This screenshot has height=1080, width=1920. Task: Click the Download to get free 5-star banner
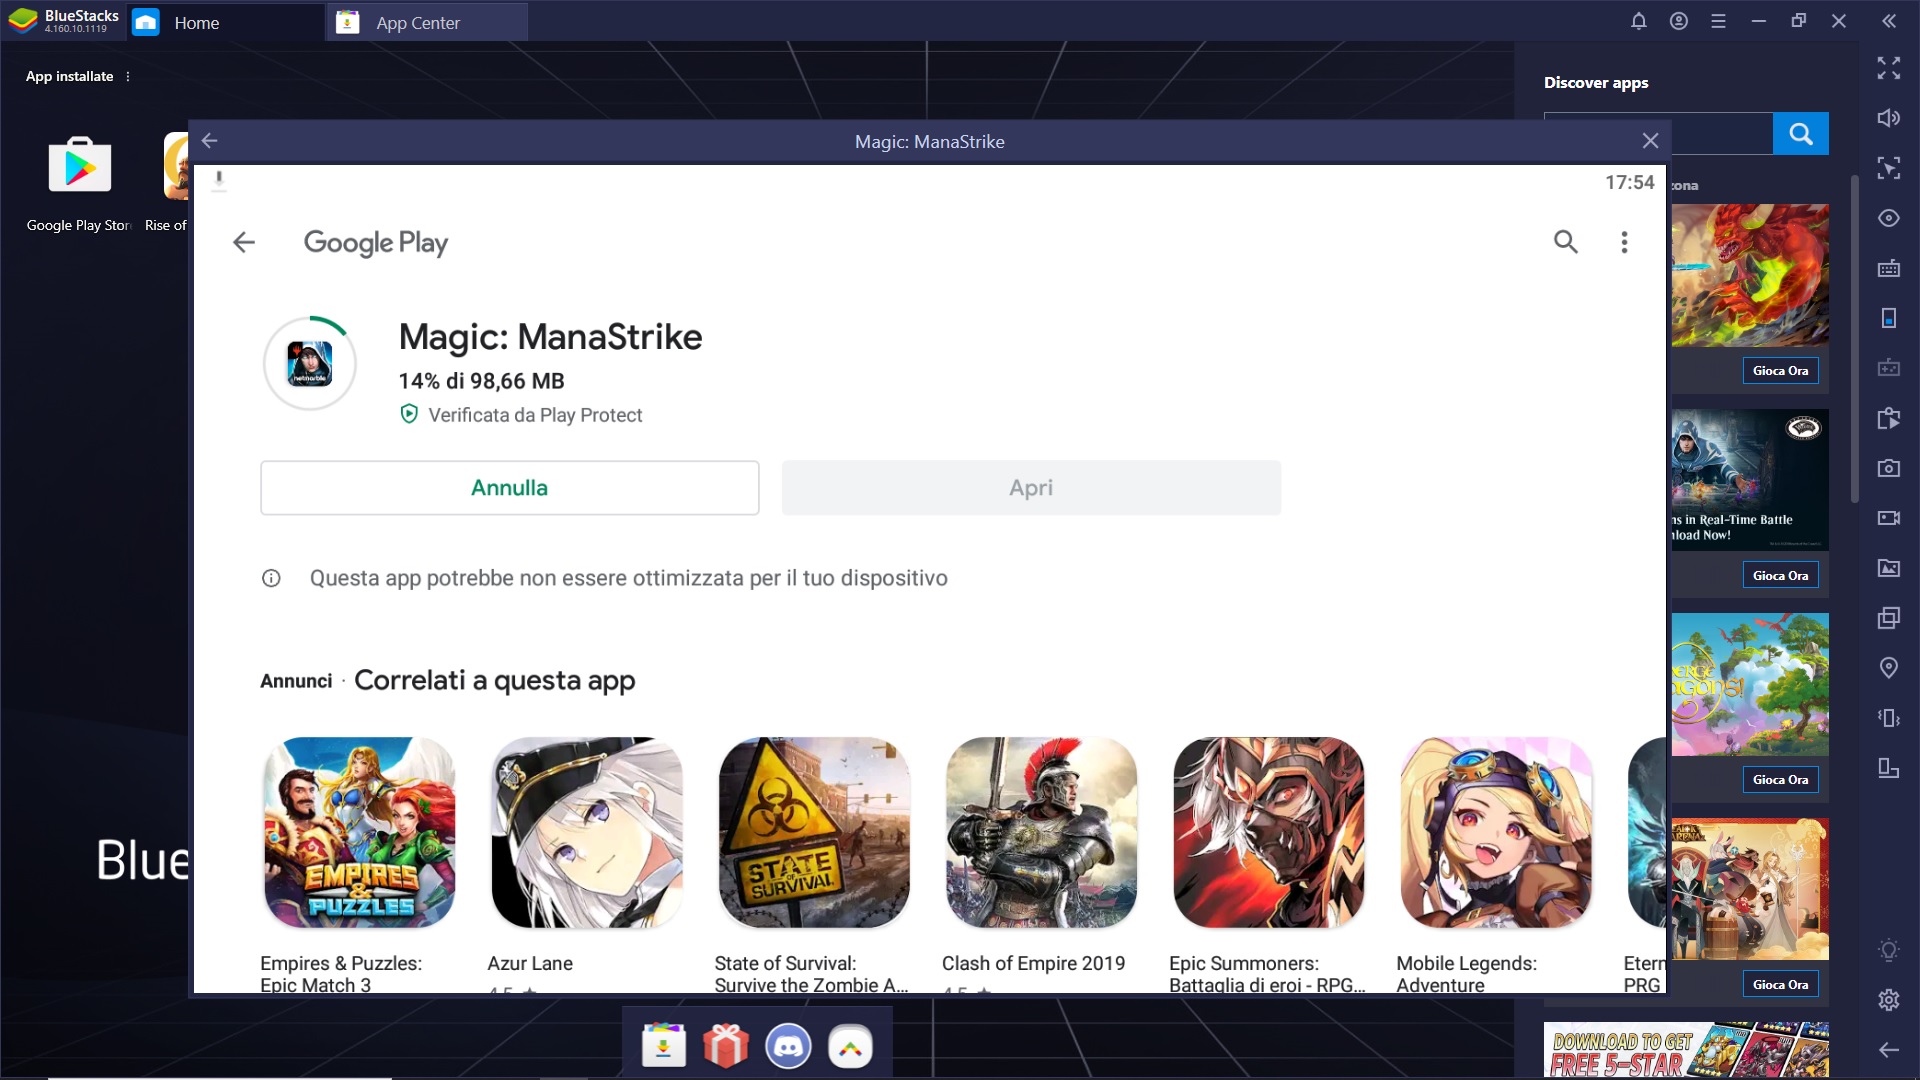pos(1686,1050)
